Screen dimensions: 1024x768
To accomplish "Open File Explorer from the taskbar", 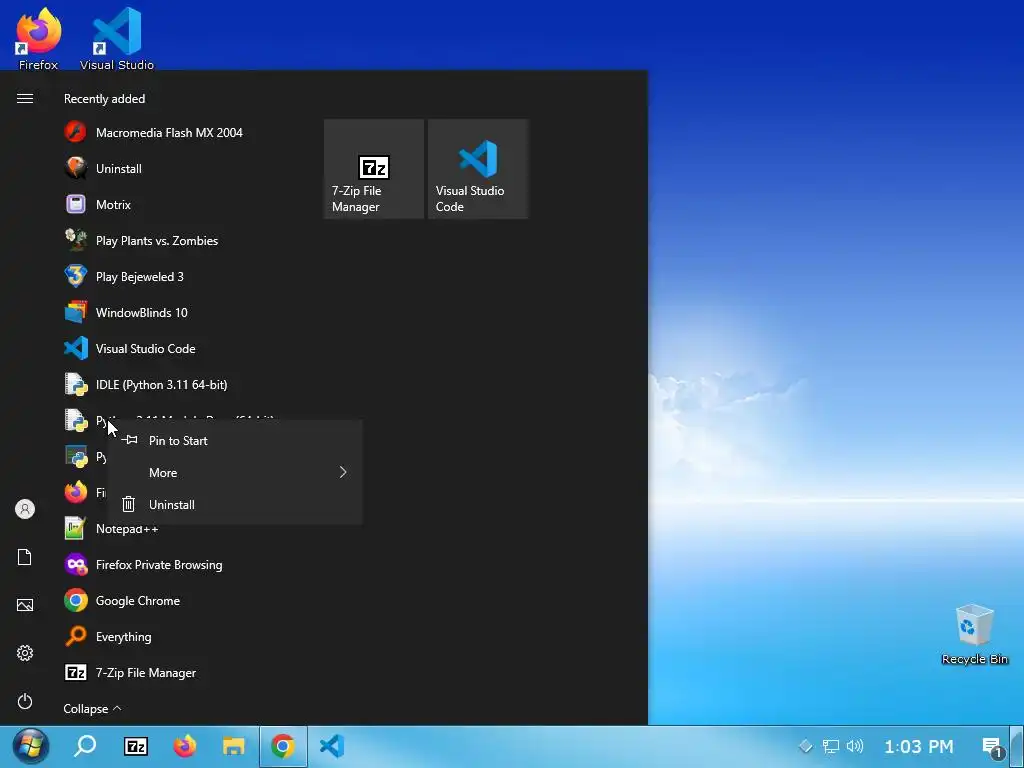I will [234, 746].
